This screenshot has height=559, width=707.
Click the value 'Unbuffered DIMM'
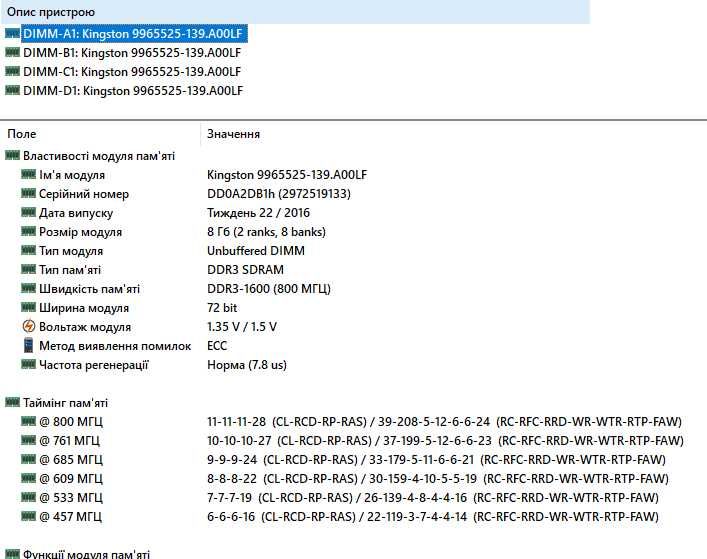tap(256, 251)
